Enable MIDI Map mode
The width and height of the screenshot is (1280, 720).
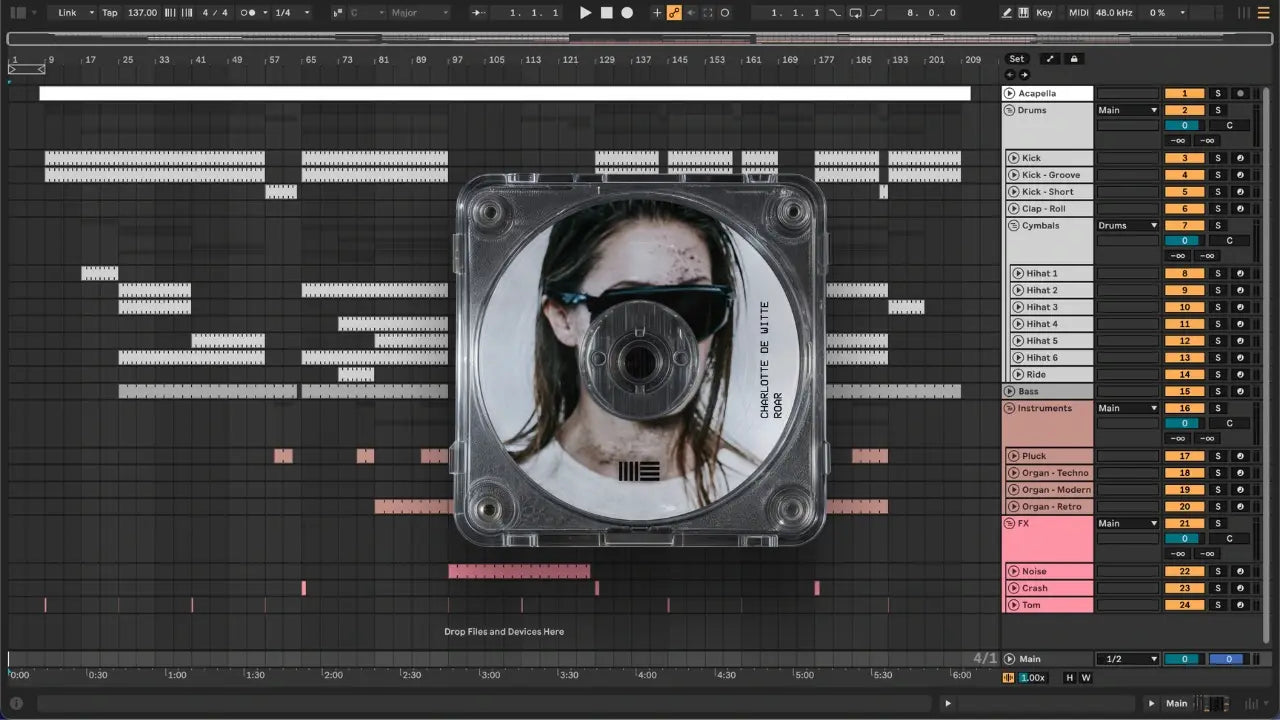point(1078,13)
